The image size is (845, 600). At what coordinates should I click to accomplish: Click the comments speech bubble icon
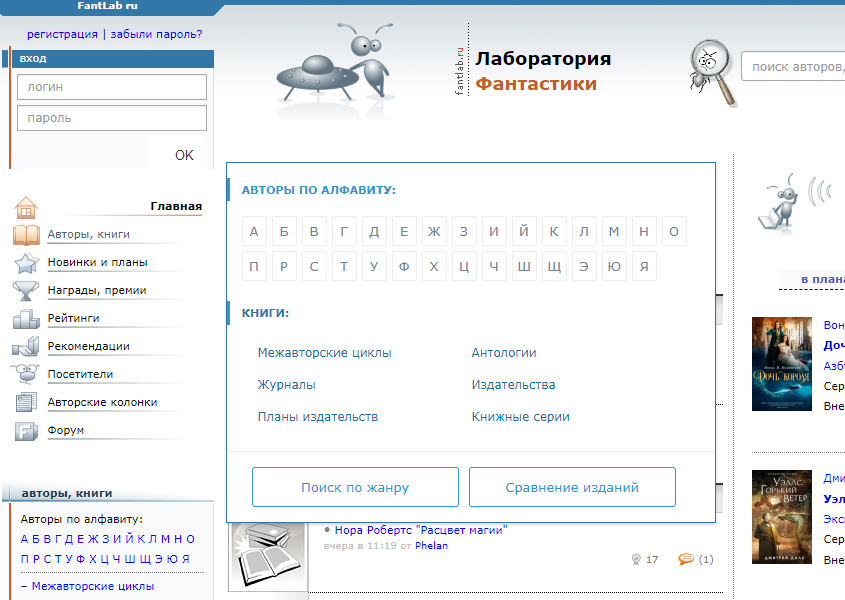[x=686, y=559]
